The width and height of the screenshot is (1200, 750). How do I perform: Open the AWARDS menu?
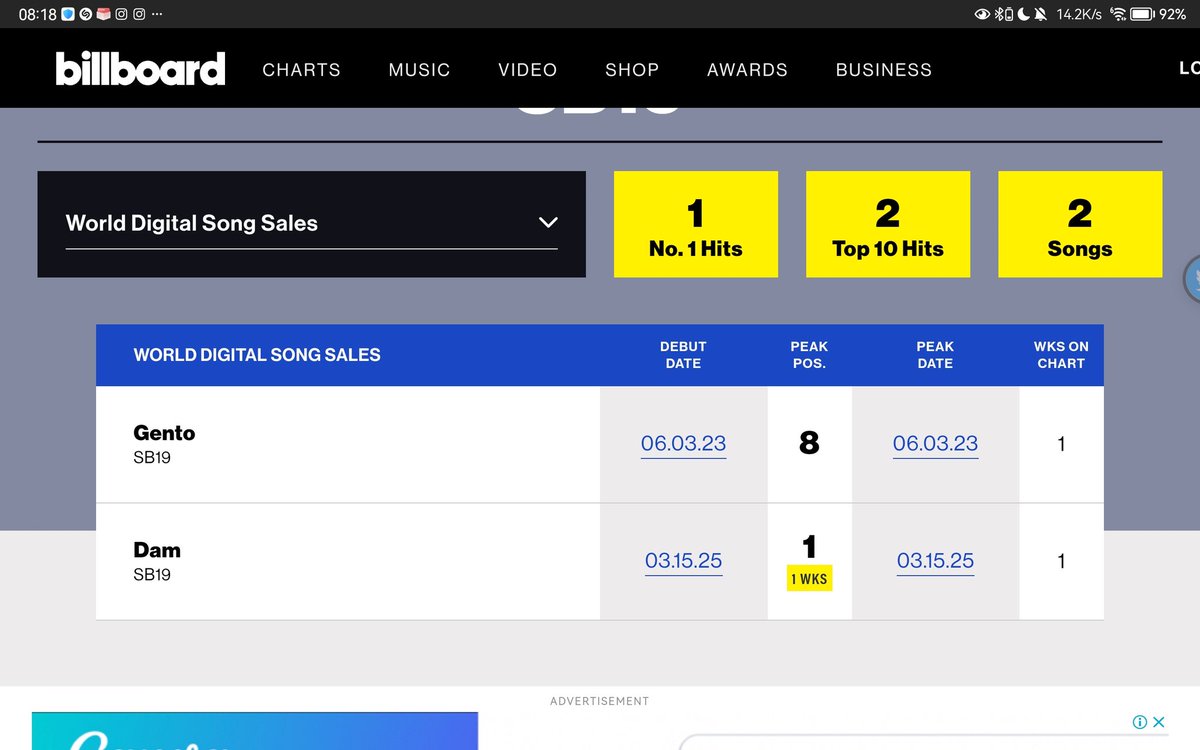[x=747, y=70]
